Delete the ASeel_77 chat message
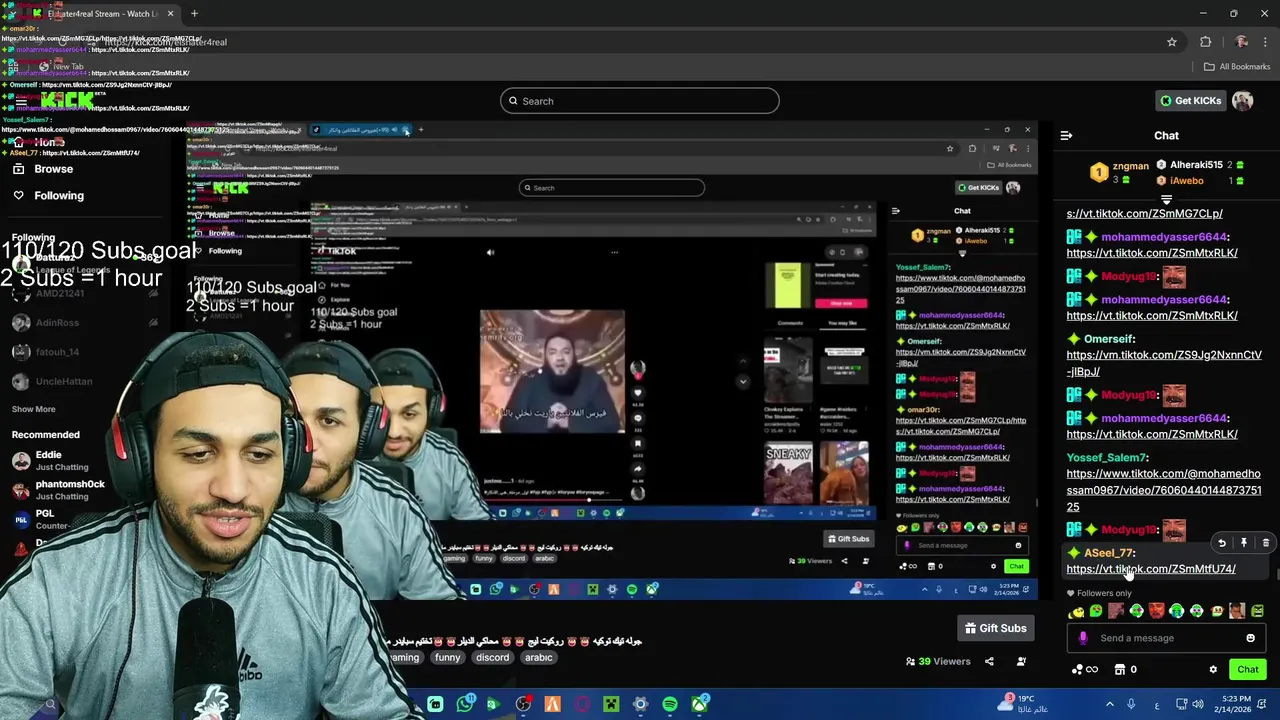1280x720 pixels. coord(1265,543)
